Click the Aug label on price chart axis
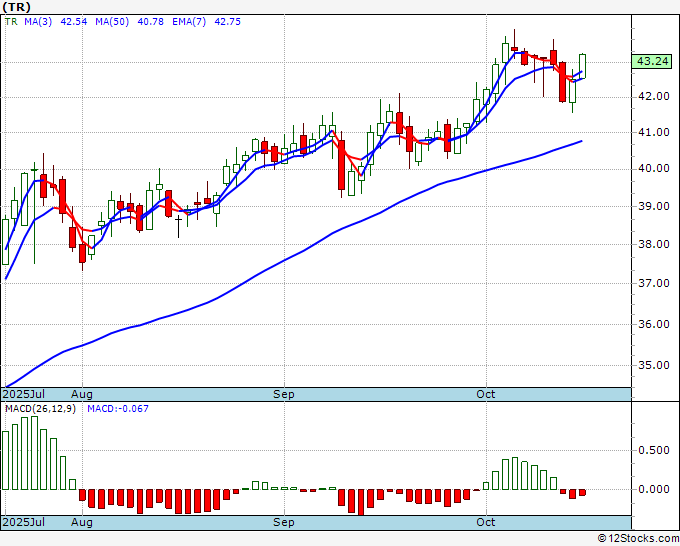 click(82, 394)
